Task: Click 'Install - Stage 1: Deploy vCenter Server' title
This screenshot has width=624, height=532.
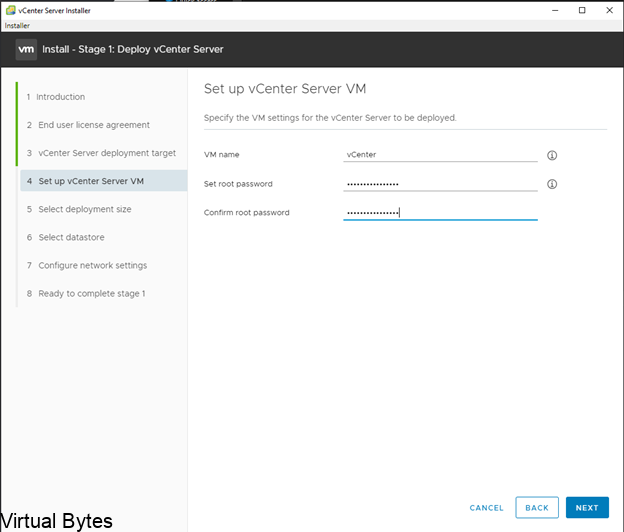Action: point(133,49)
